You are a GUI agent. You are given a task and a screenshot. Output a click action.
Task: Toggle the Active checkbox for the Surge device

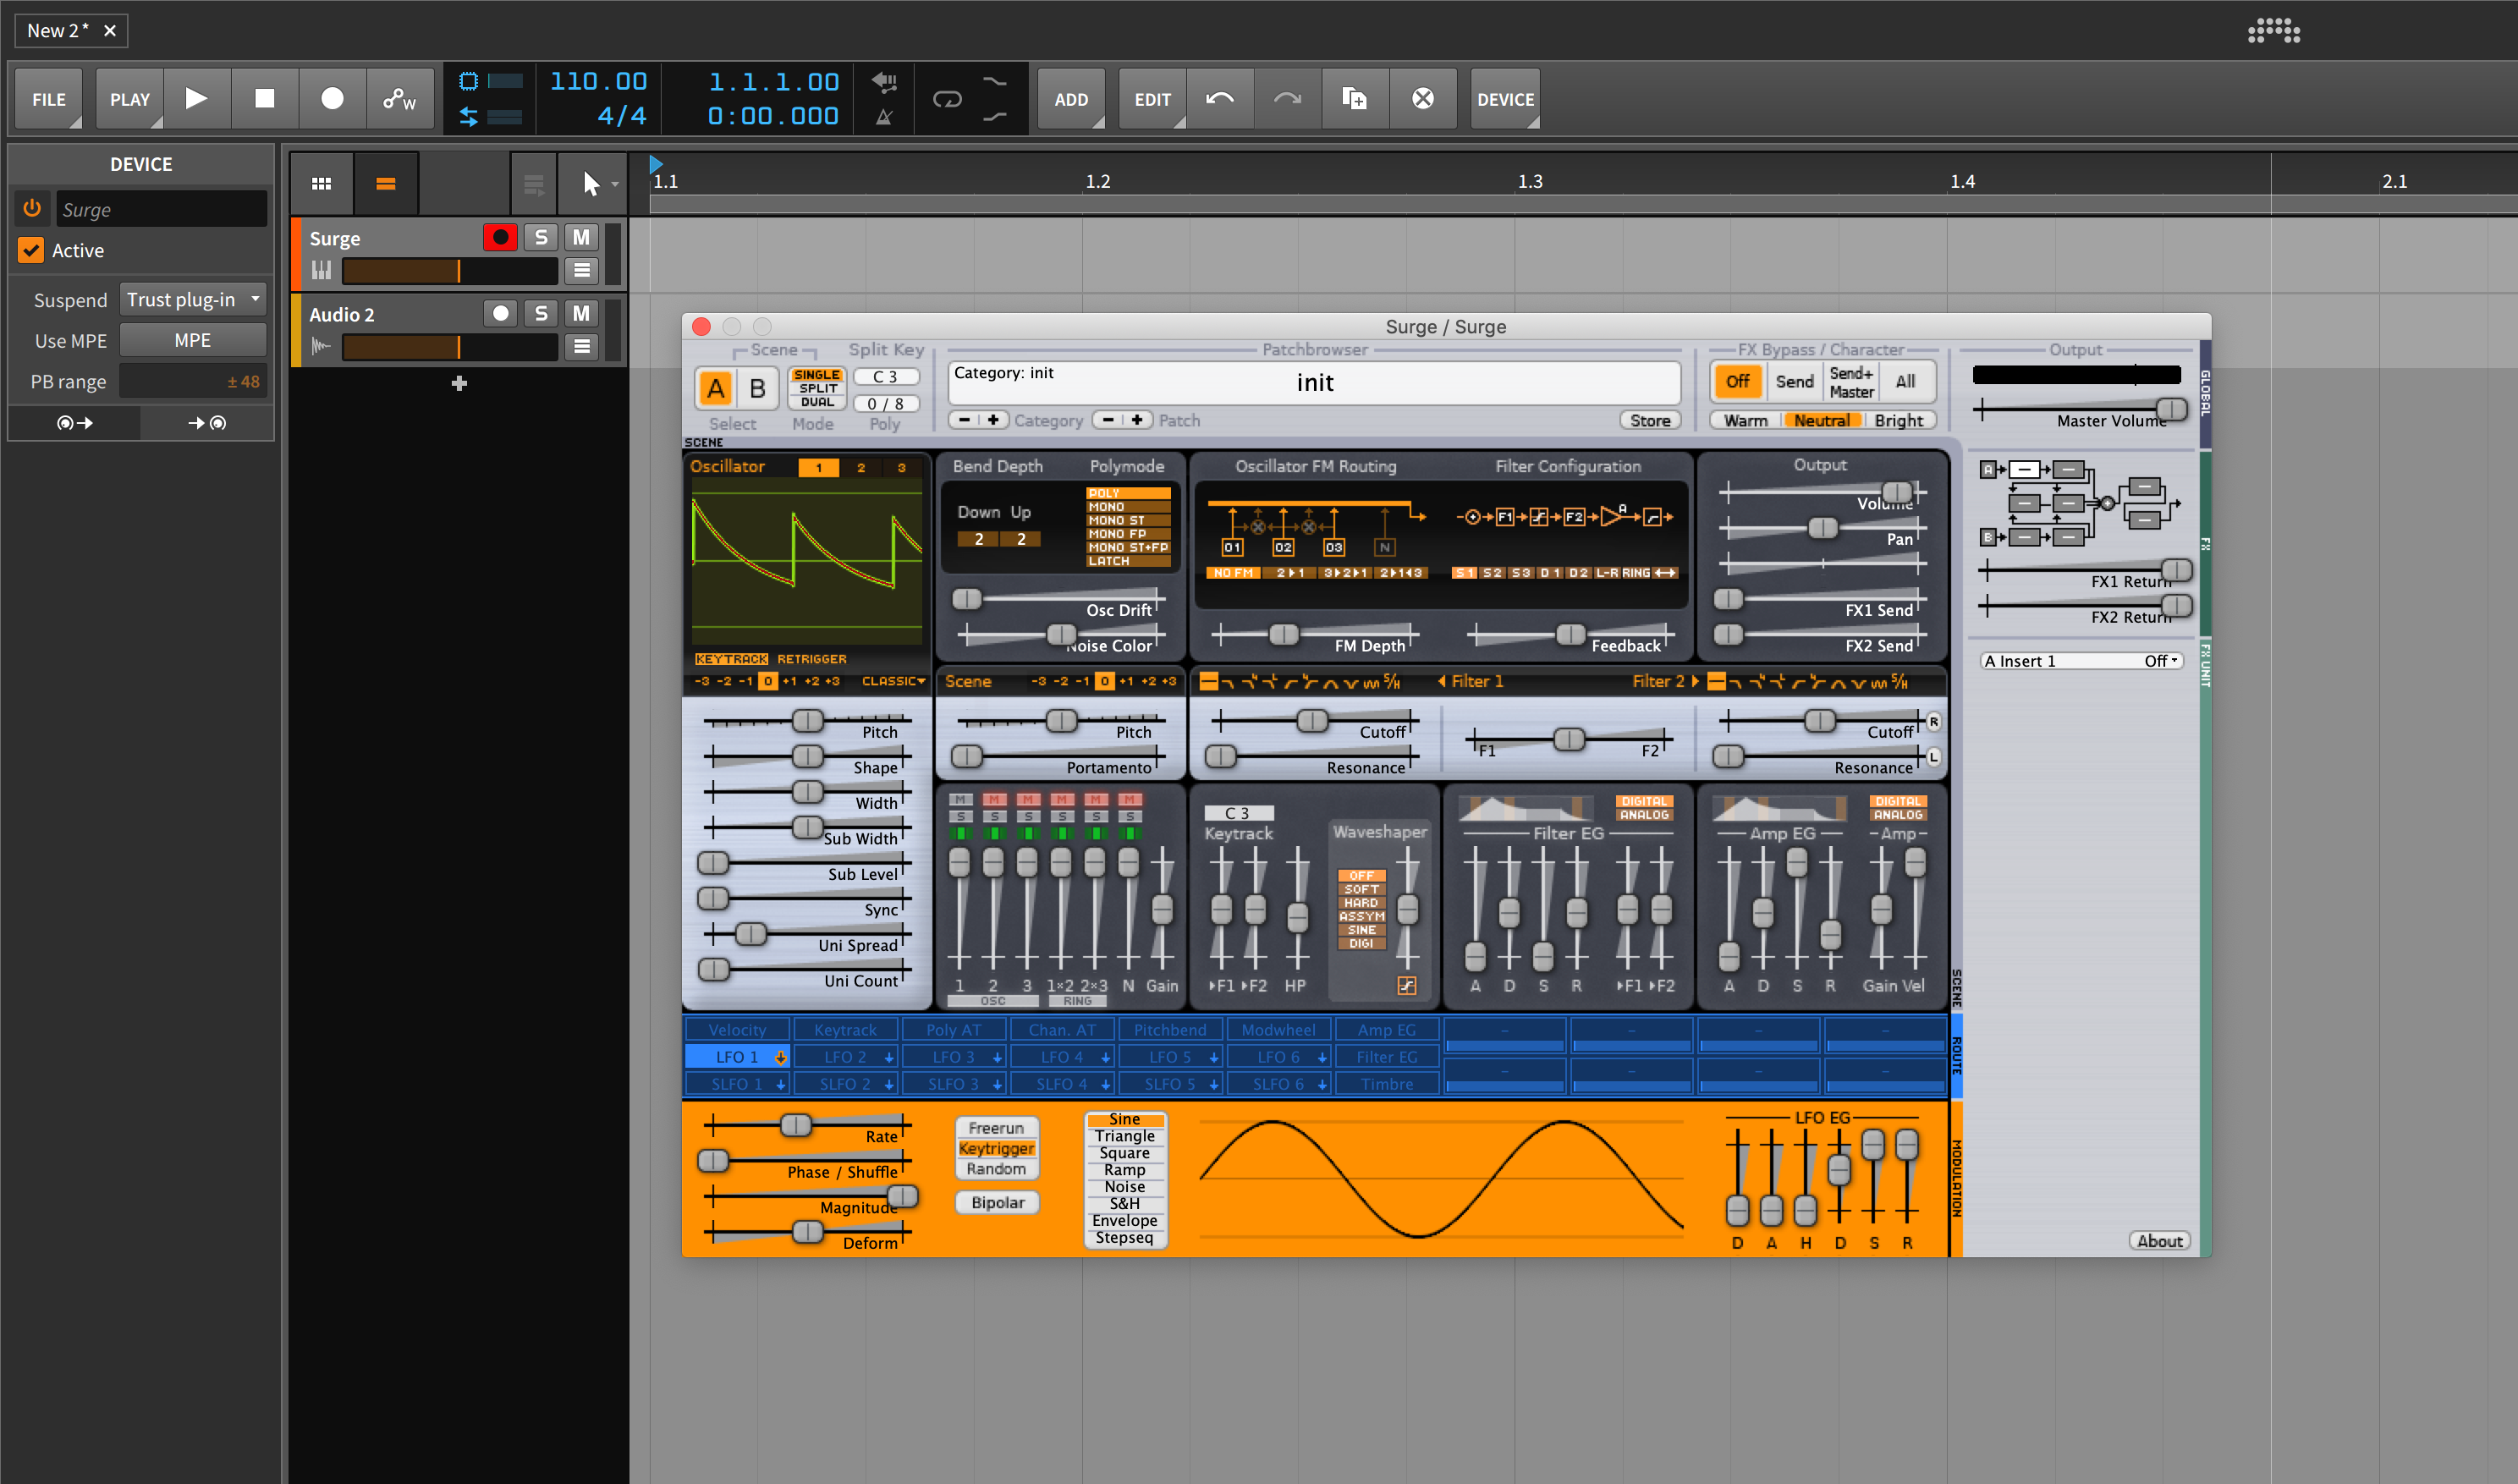30,250
